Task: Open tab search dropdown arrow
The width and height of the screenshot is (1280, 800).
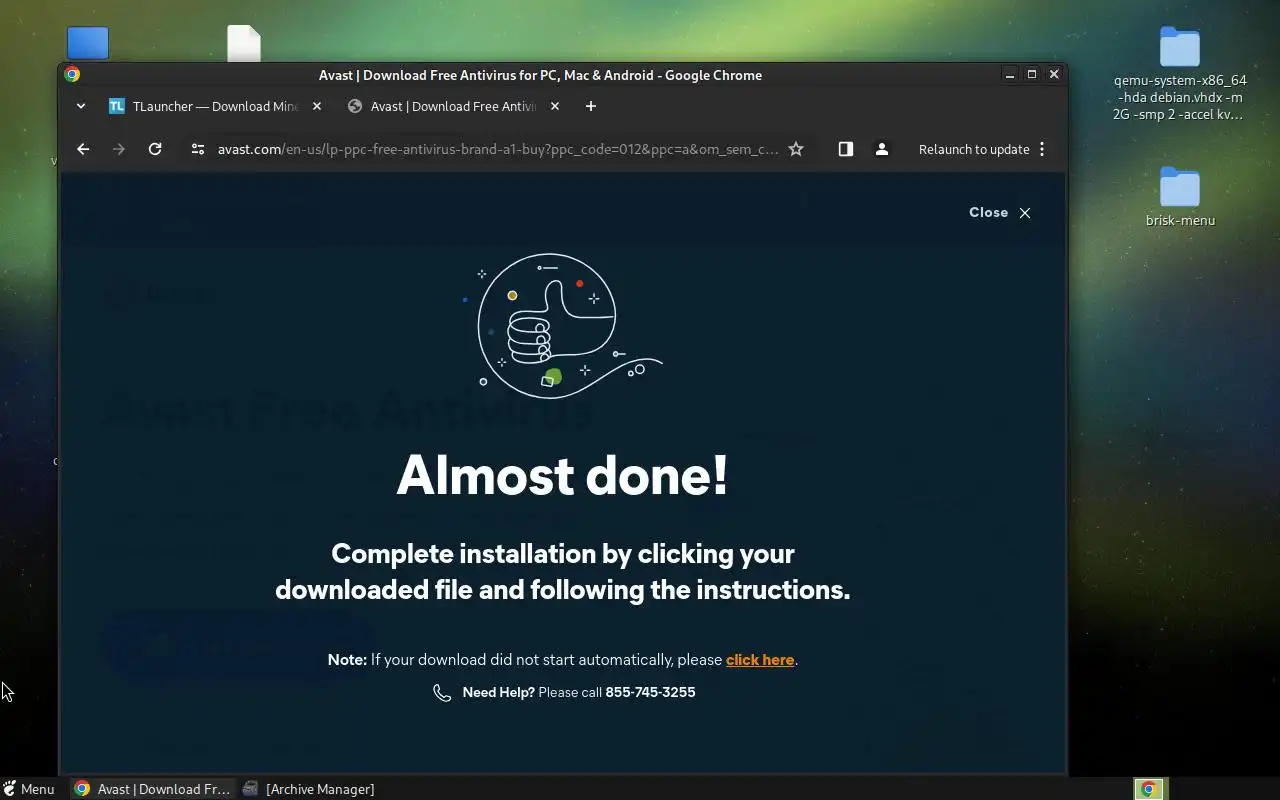Action: pyautogui.click(x=81, y=106)
